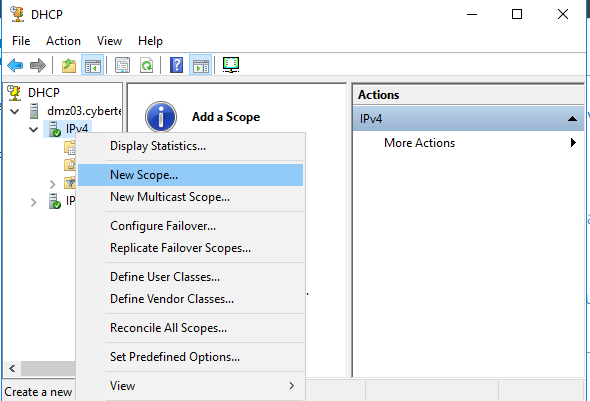Choose Display Statistics... from context menu

(190, 146)
